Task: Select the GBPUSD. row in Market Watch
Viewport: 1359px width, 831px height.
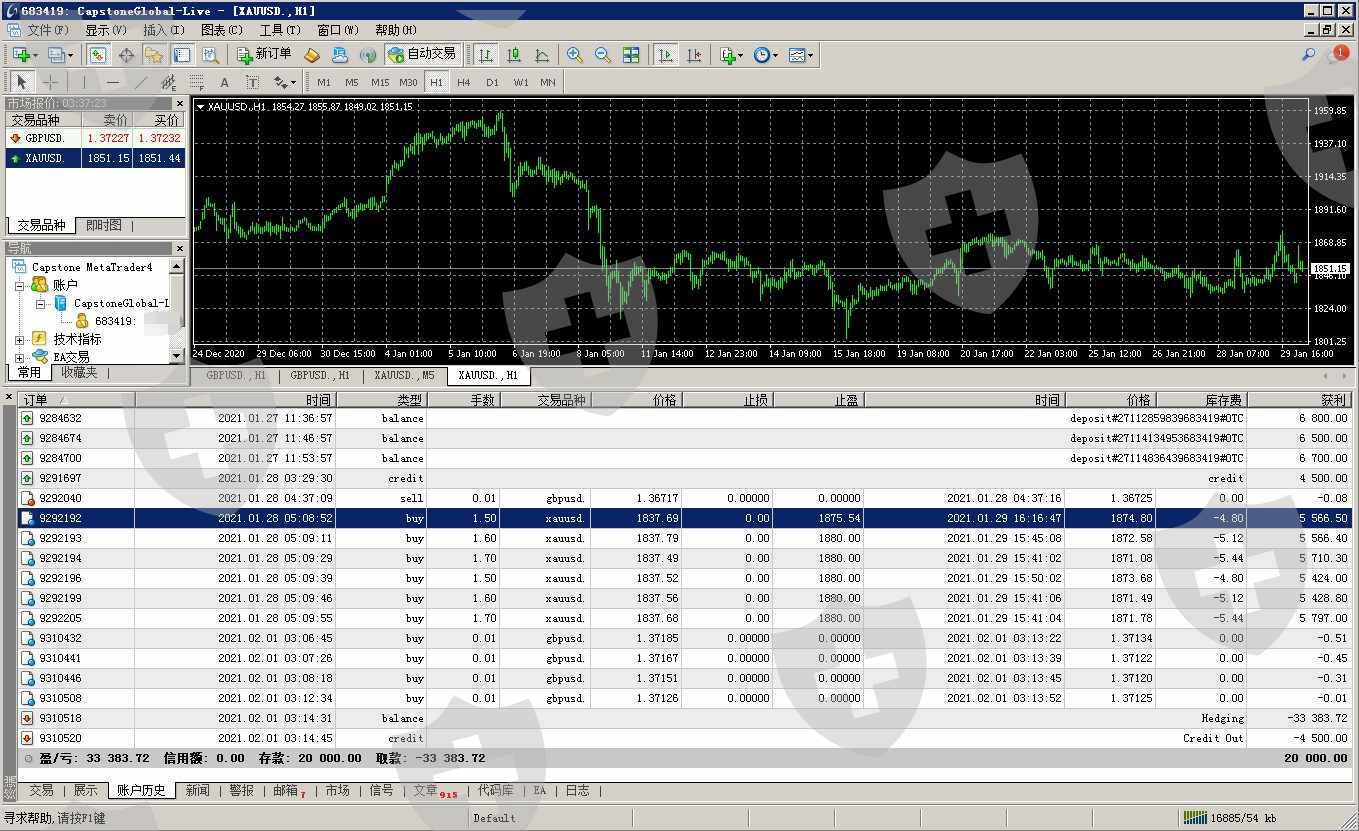Action: (x=45, y=138)
